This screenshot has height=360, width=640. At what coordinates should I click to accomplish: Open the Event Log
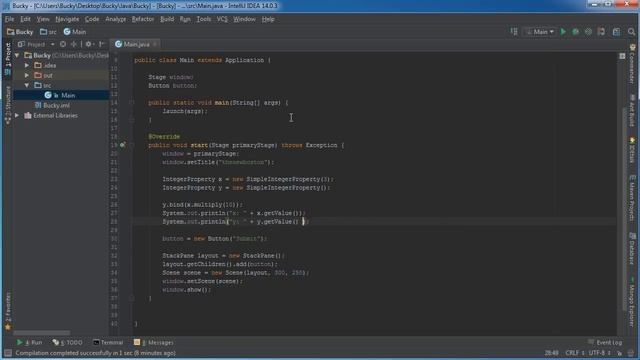(605, 342)
